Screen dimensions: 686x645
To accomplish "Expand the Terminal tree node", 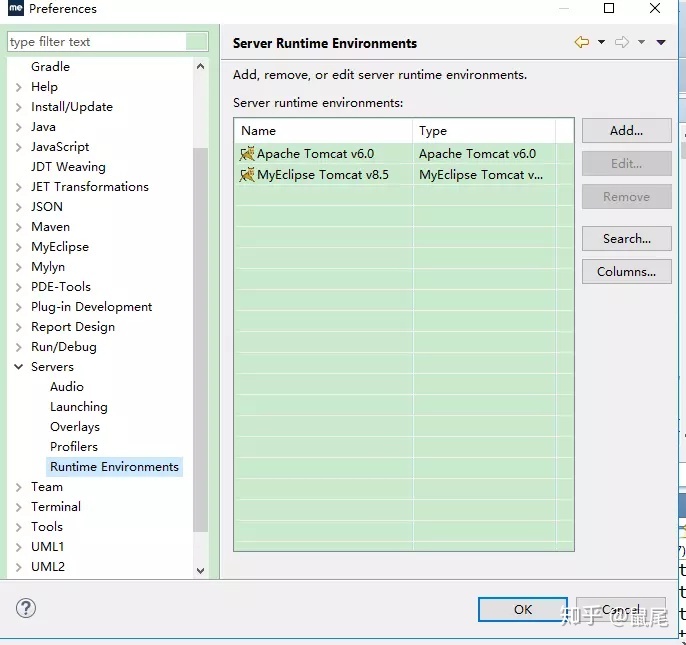I will tap(18, 507).
